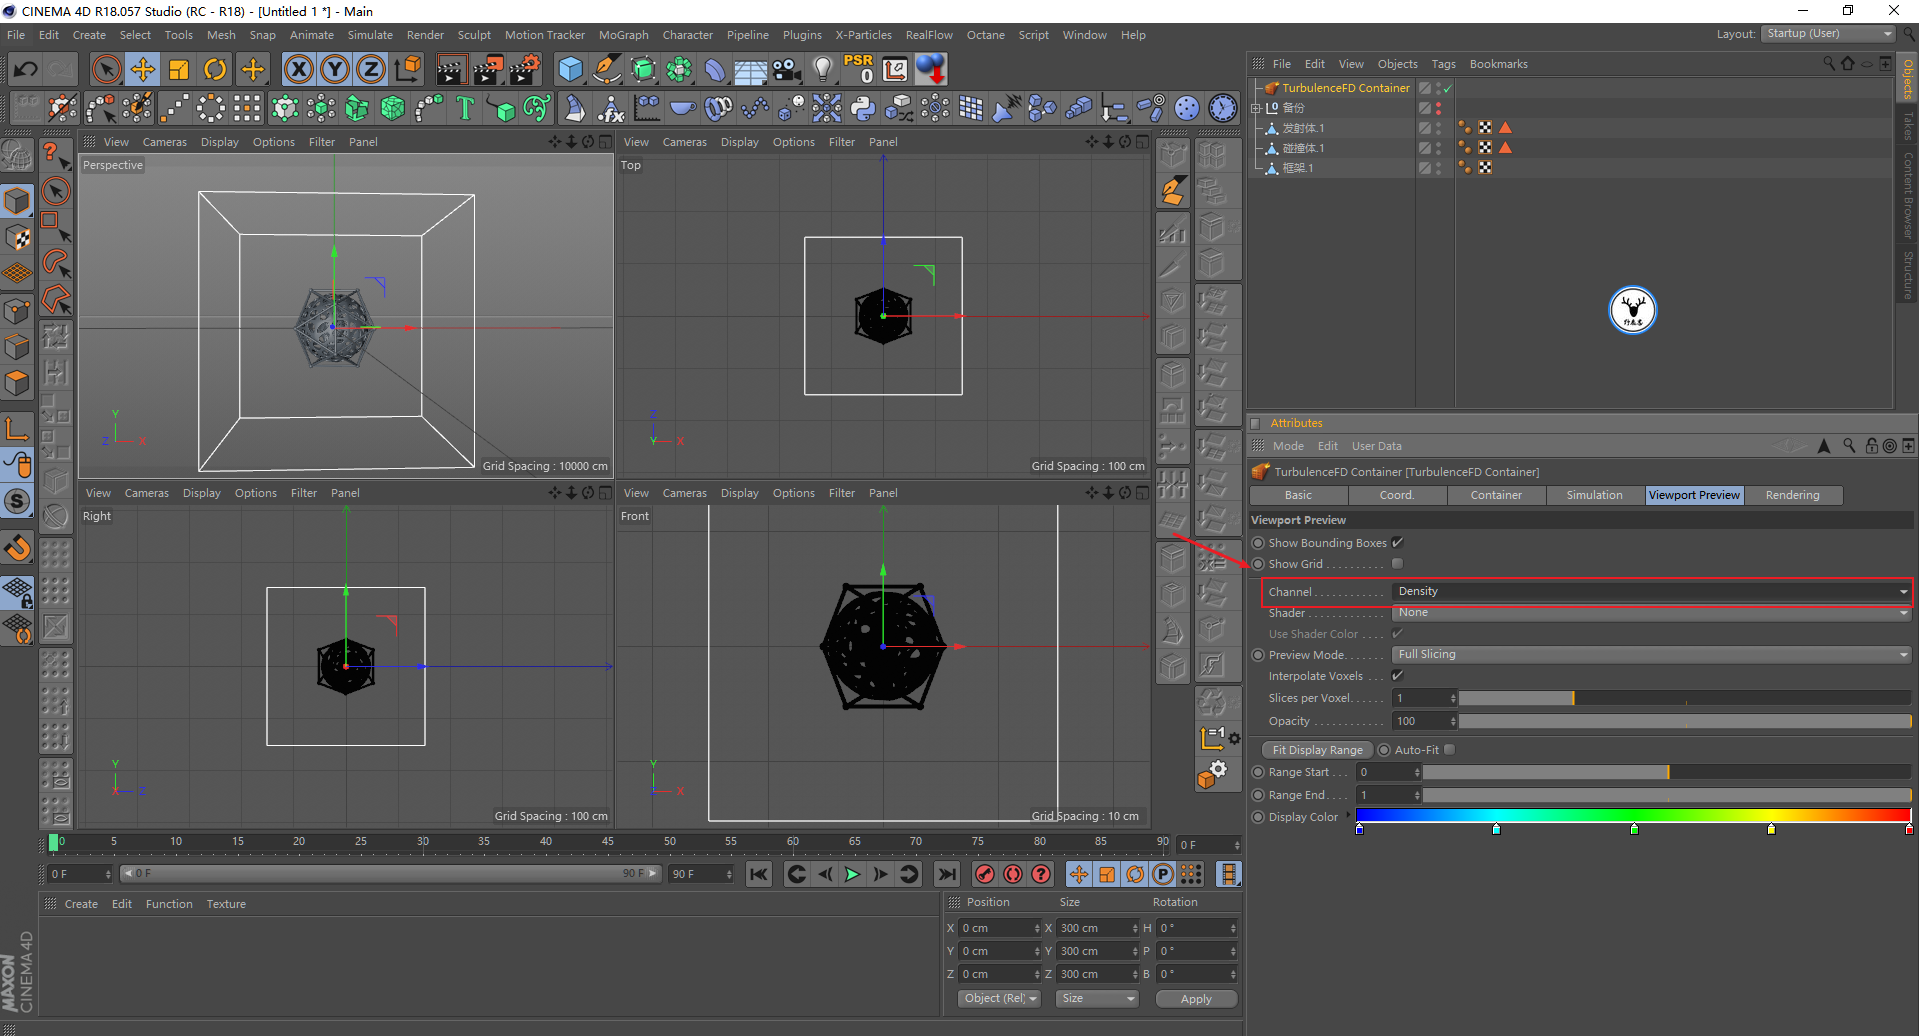Switch to the Simulation tab
Image resolution: width=1919 pixels, height=1036 pixels.
1594,495
